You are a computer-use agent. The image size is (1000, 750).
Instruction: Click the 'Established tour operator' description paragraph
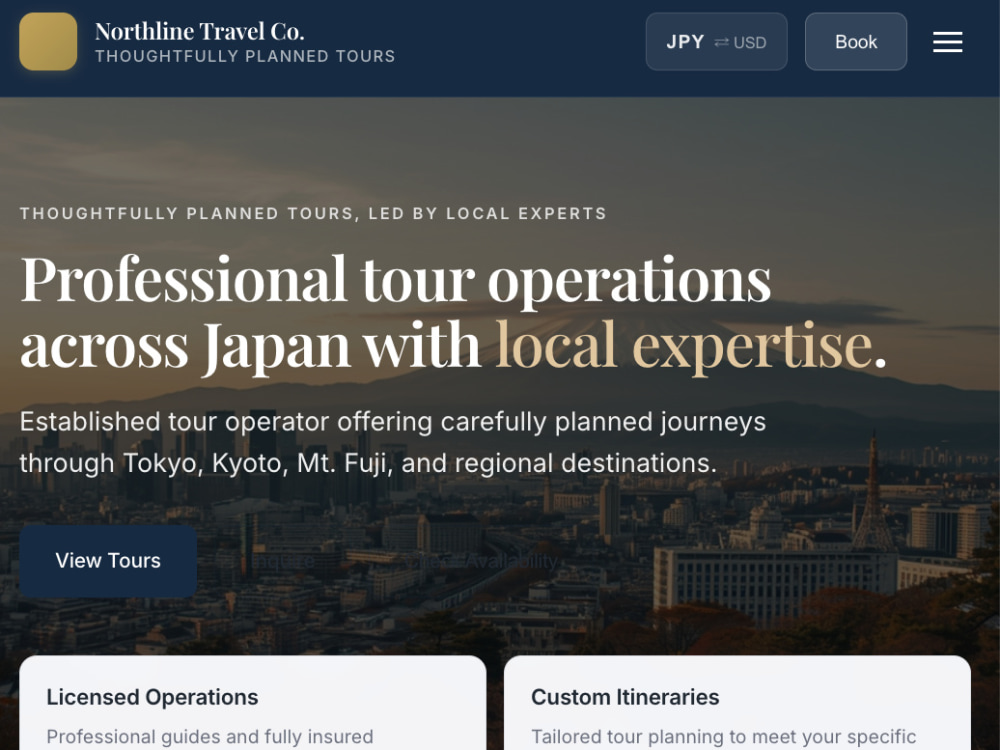393,443
